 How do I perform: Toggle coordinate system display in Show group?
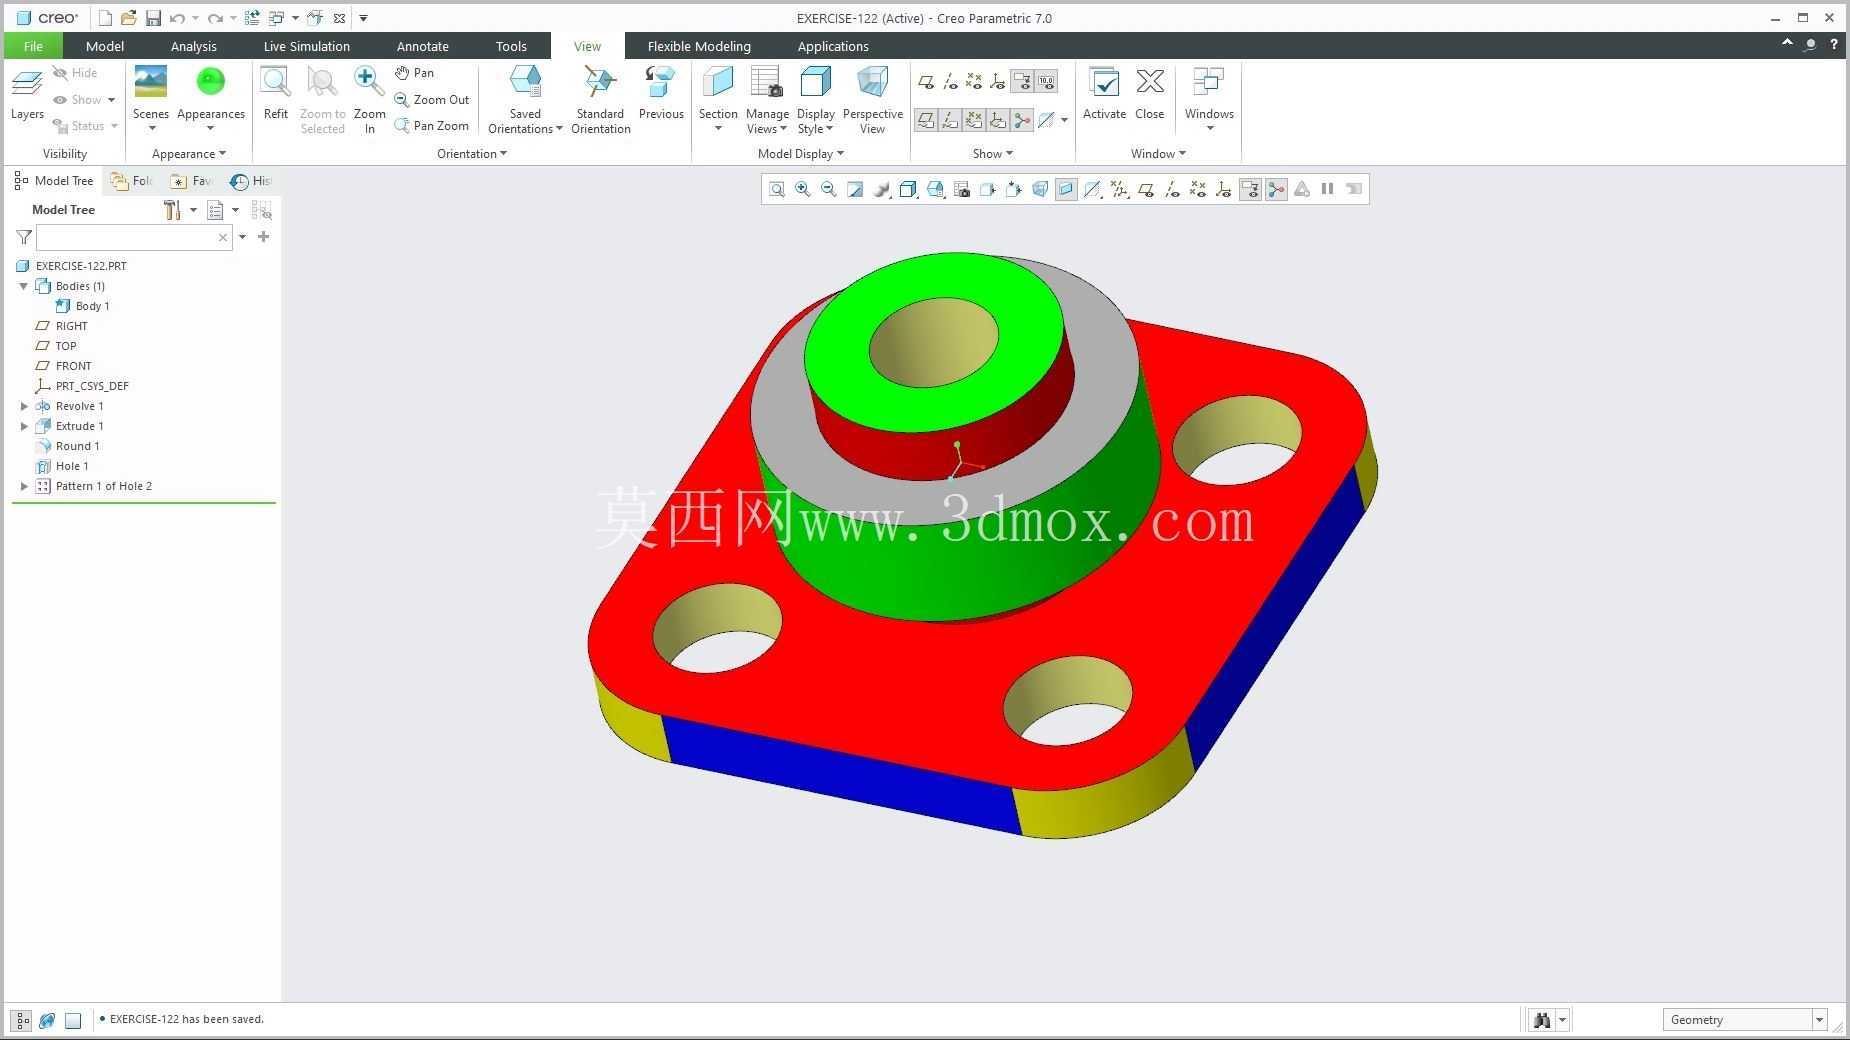point(998,82)
